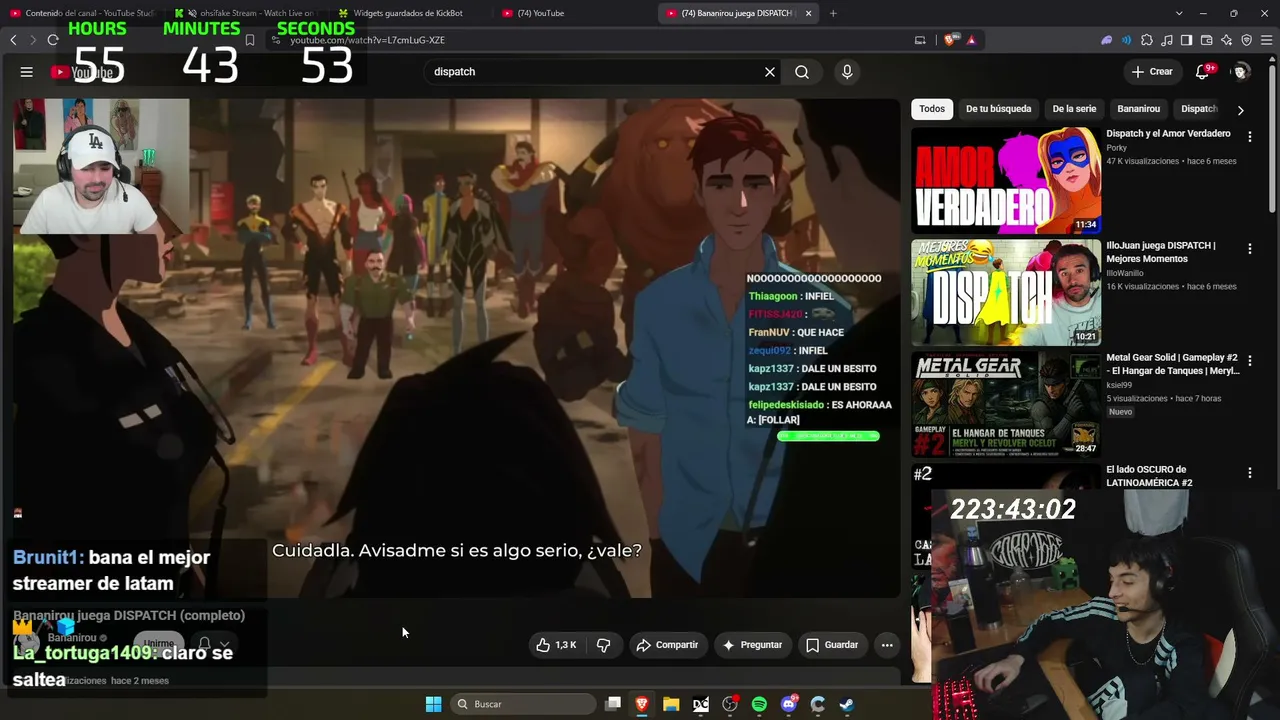Select the Bananirou filter chip

click(x=1138, y=109)
